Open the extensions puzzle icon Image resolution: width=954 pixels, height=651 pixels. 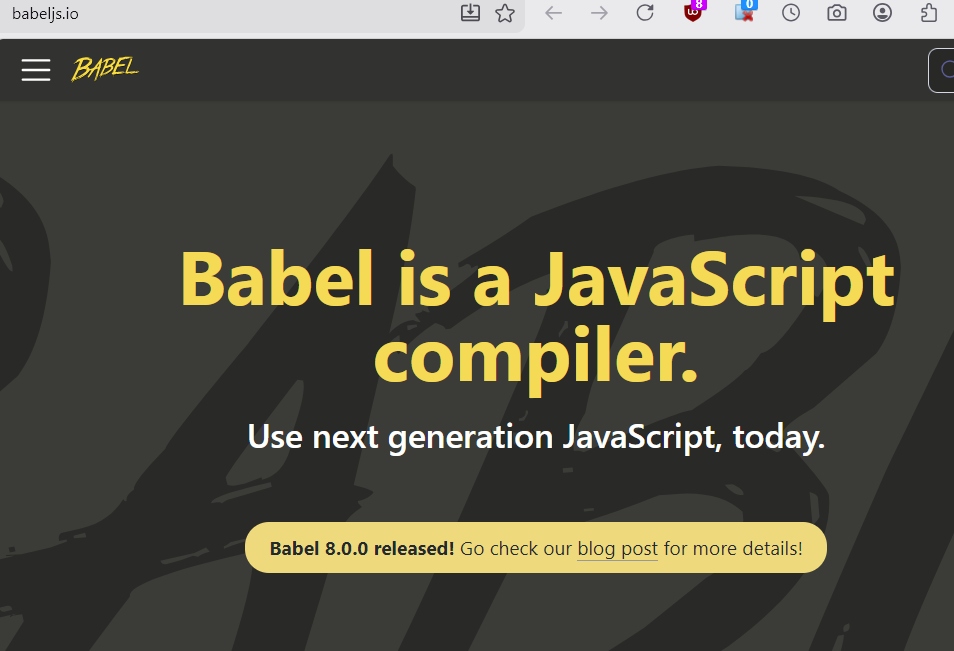928,13
